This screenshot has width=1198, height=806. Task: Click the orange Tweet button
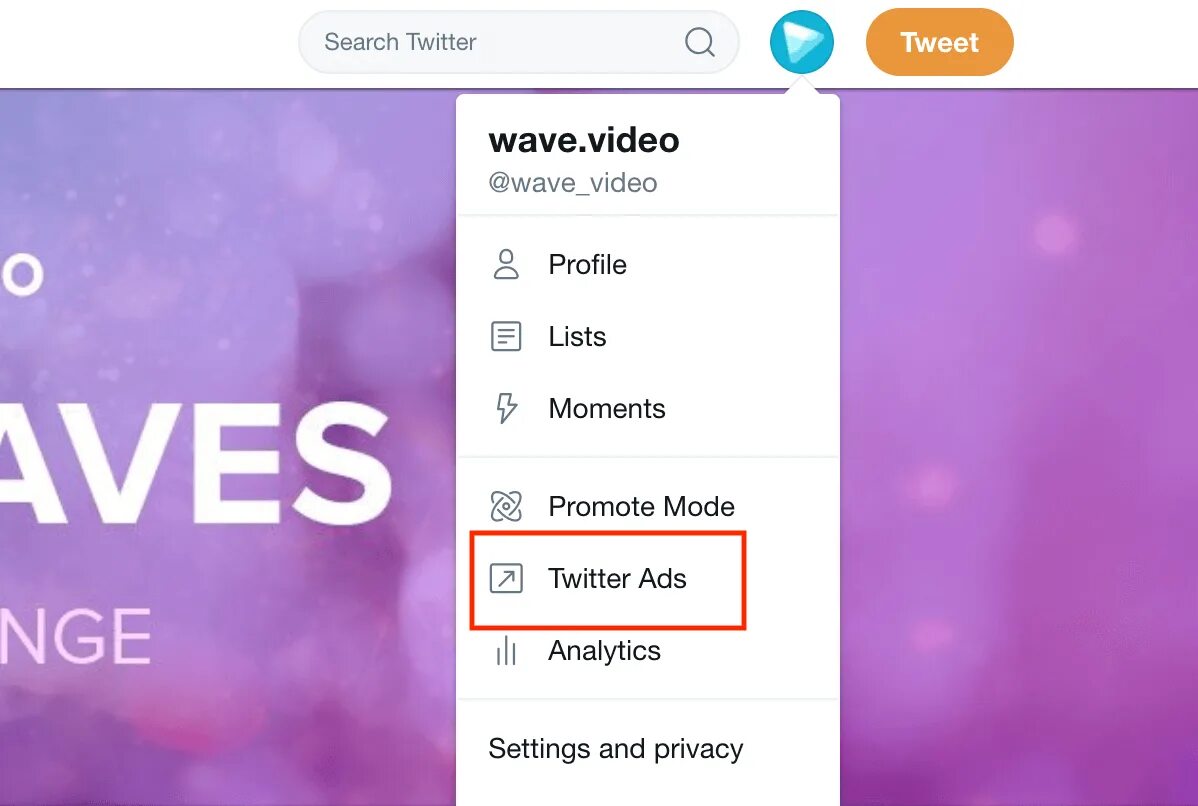click(939, 42)
